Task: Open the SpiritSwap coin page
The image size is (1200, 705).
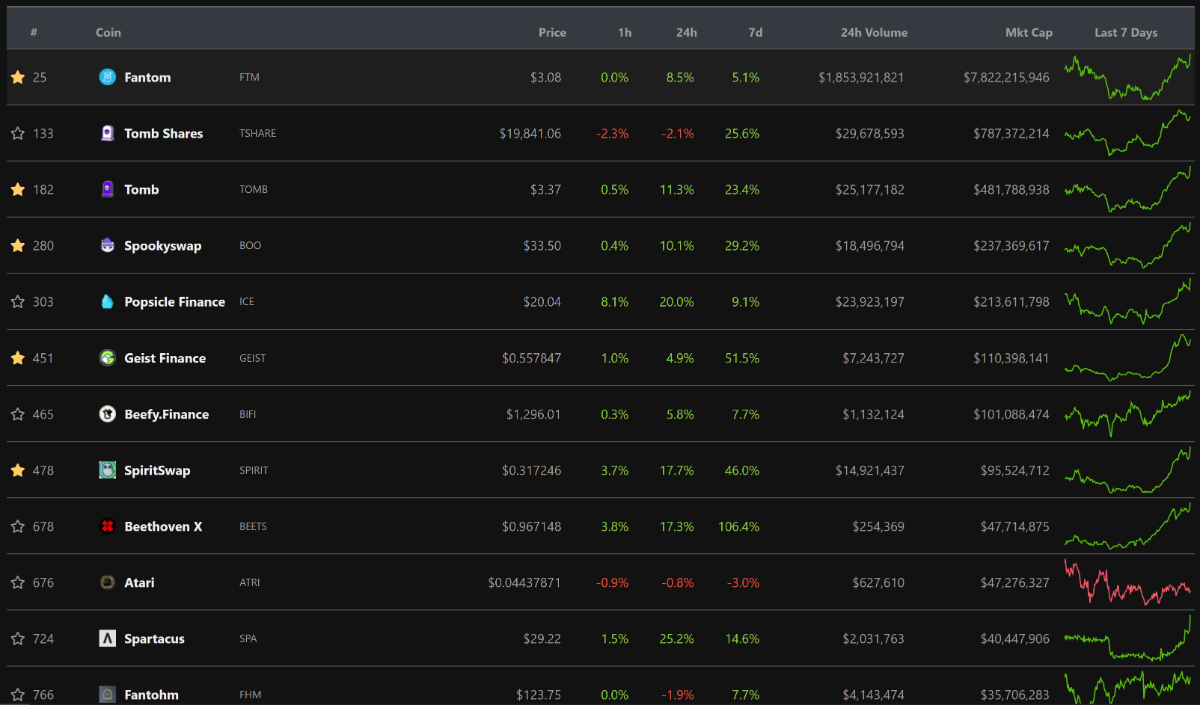Action: pyautogui.click(x=157, y=470)
